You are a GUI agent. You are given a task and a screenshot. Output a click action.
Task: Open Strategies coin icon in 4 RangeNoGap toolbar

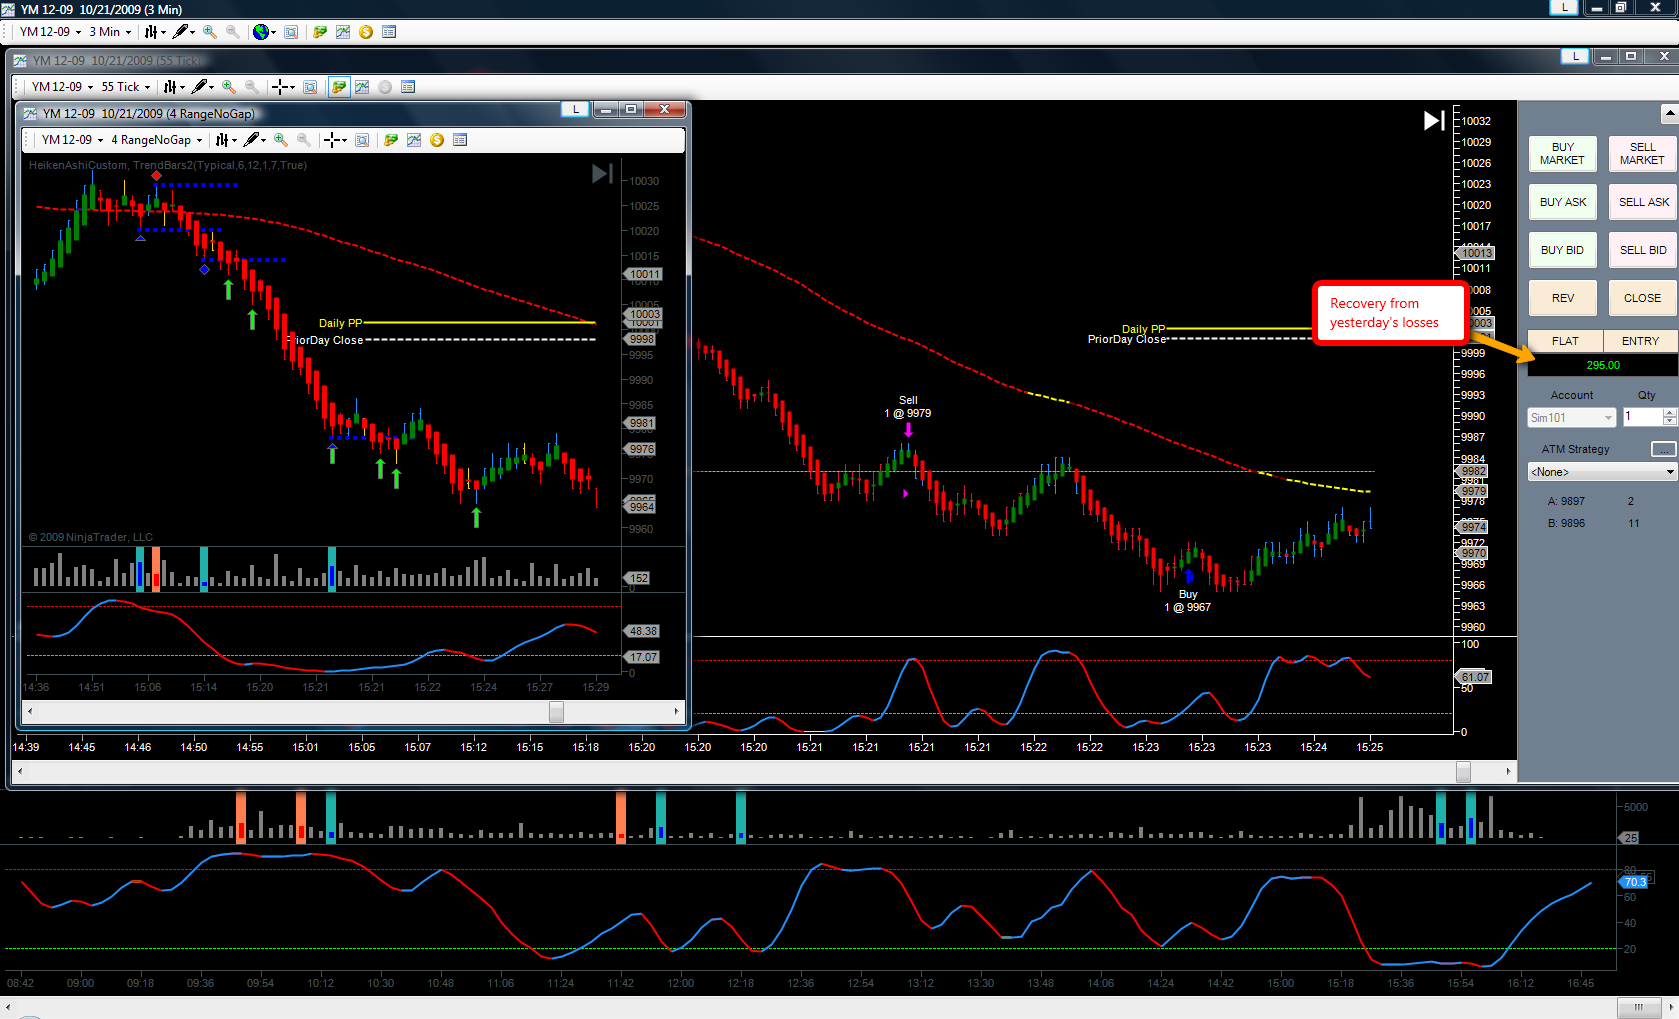click(437, 140)
